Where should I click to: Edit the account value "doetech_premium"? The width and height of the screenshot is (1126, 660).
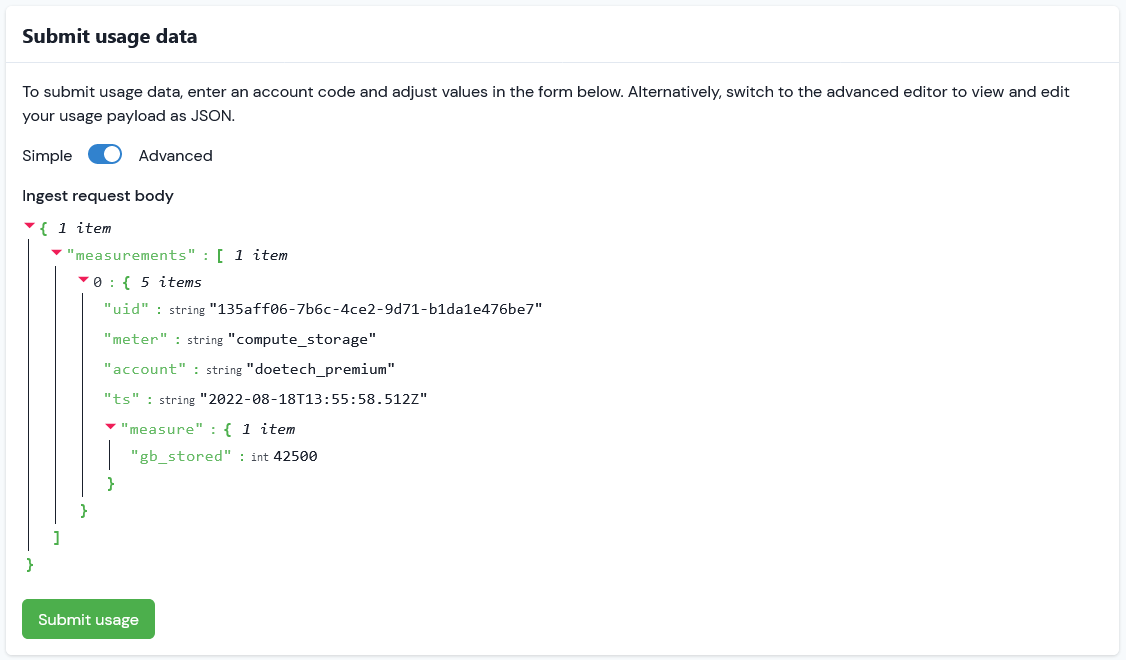tap(320, 369)
